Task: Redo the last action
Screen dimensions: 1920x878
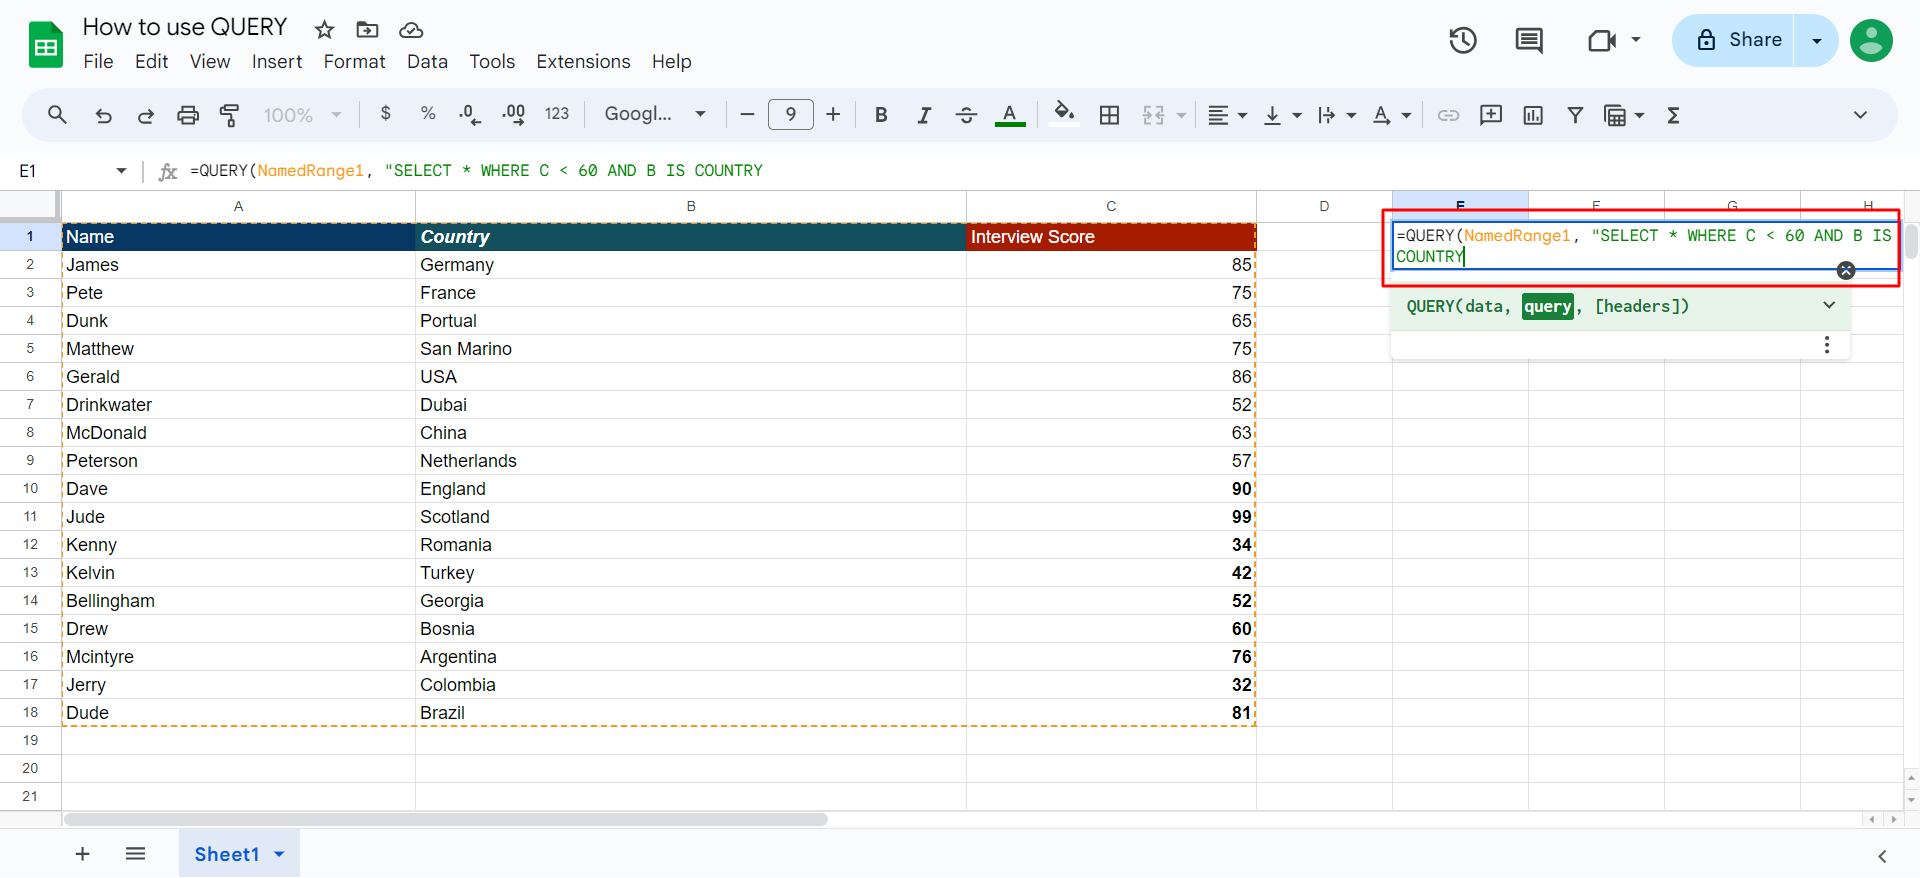Action: pos(145,115)
